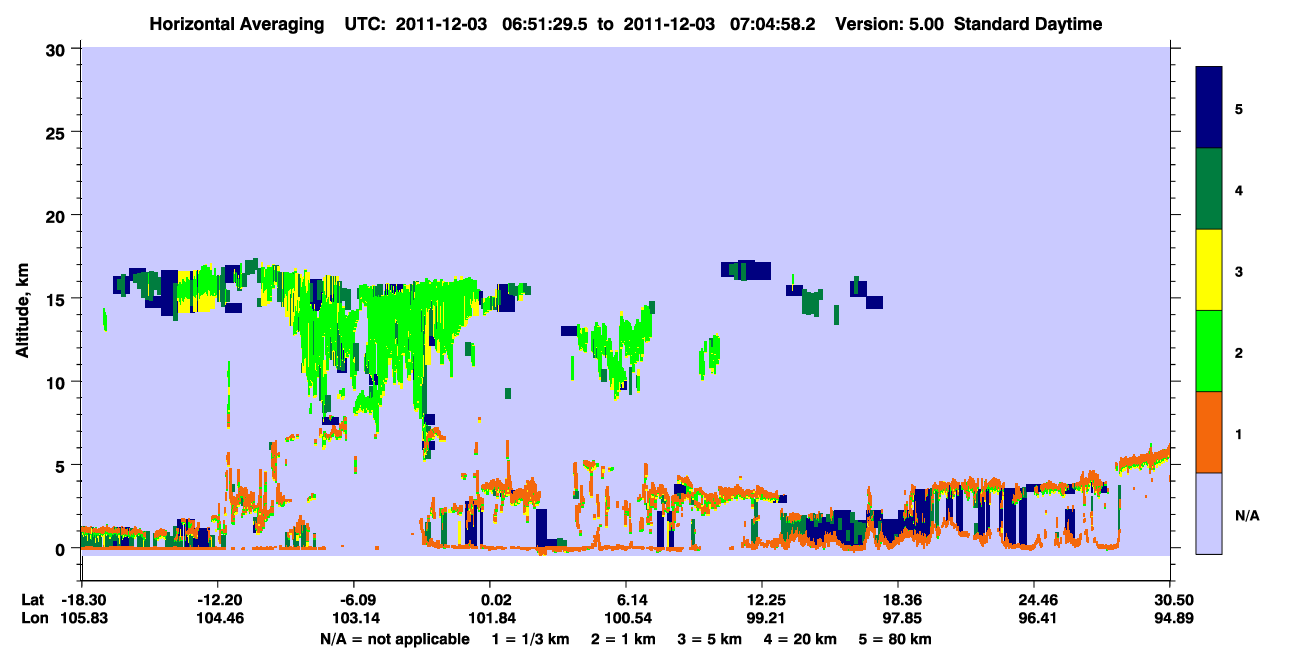Click latitude value 18.36
Screen dimensions: 1300x667
898,600
